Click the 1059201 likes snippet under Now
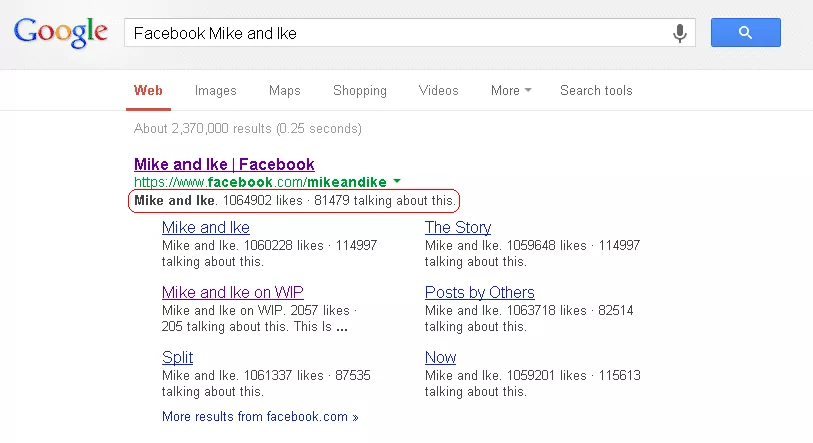This screenshot has height=443, width=813. pos(533,383)
